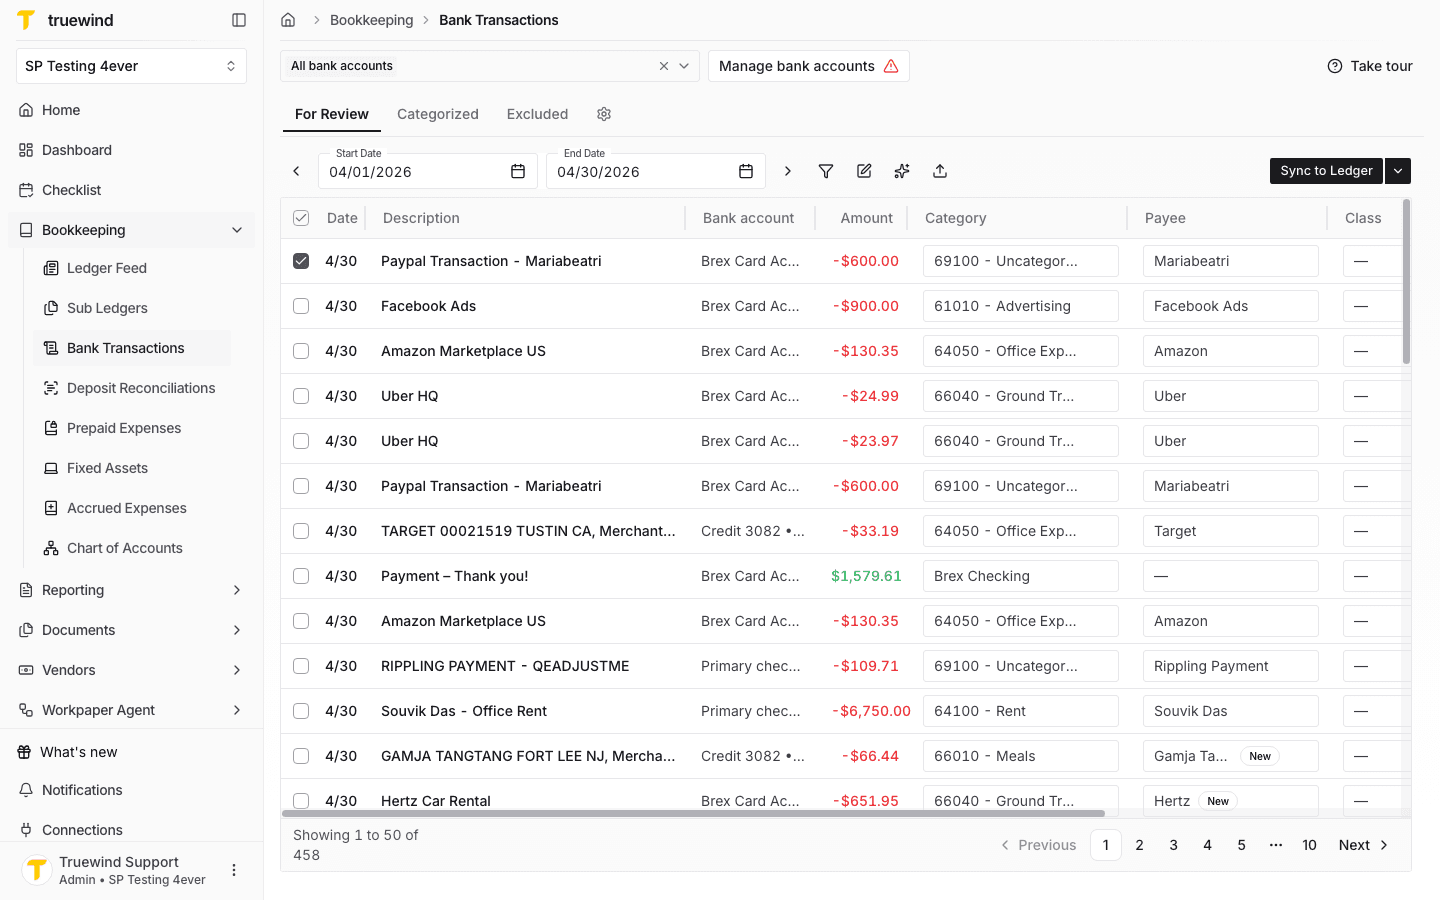Image resolution: width=1440 pixels, height=900 pixels.
Task: Open the Start Date calendar icon
Action: click(x=518, y=171)
